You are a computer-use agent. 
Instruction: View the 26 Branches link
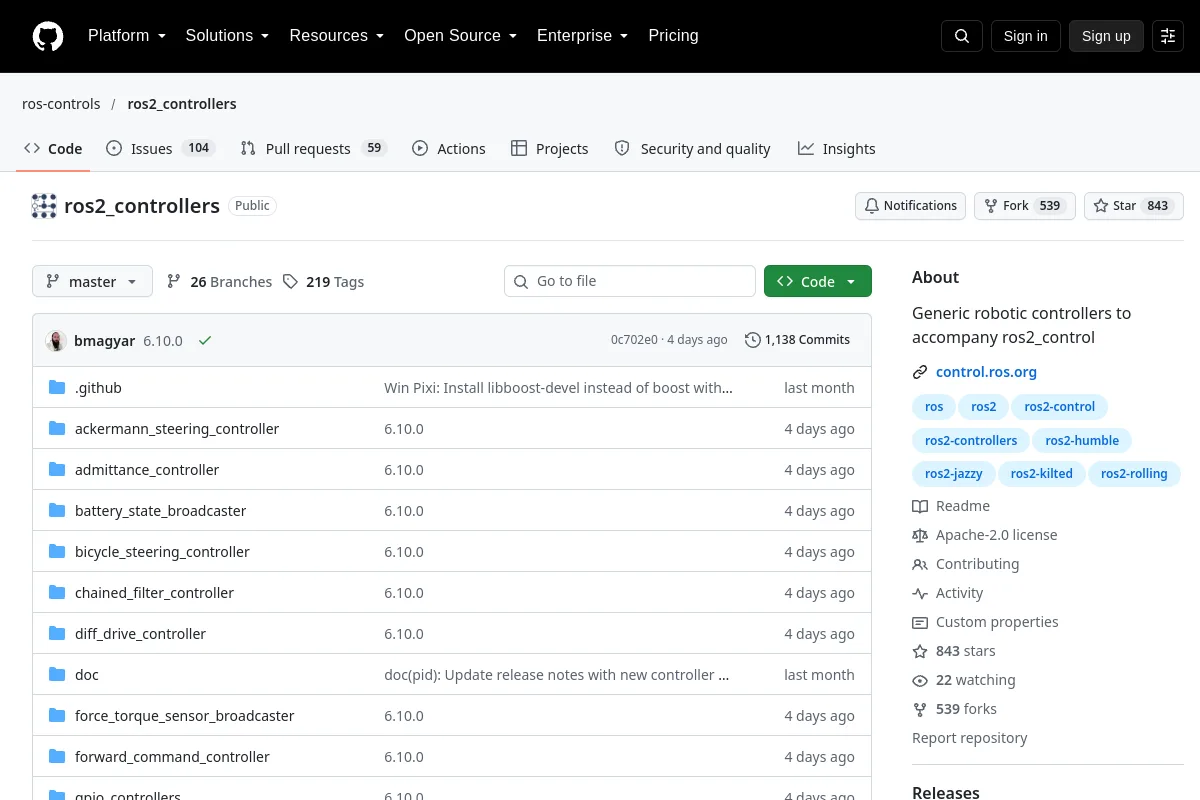[x=220, y=282]
